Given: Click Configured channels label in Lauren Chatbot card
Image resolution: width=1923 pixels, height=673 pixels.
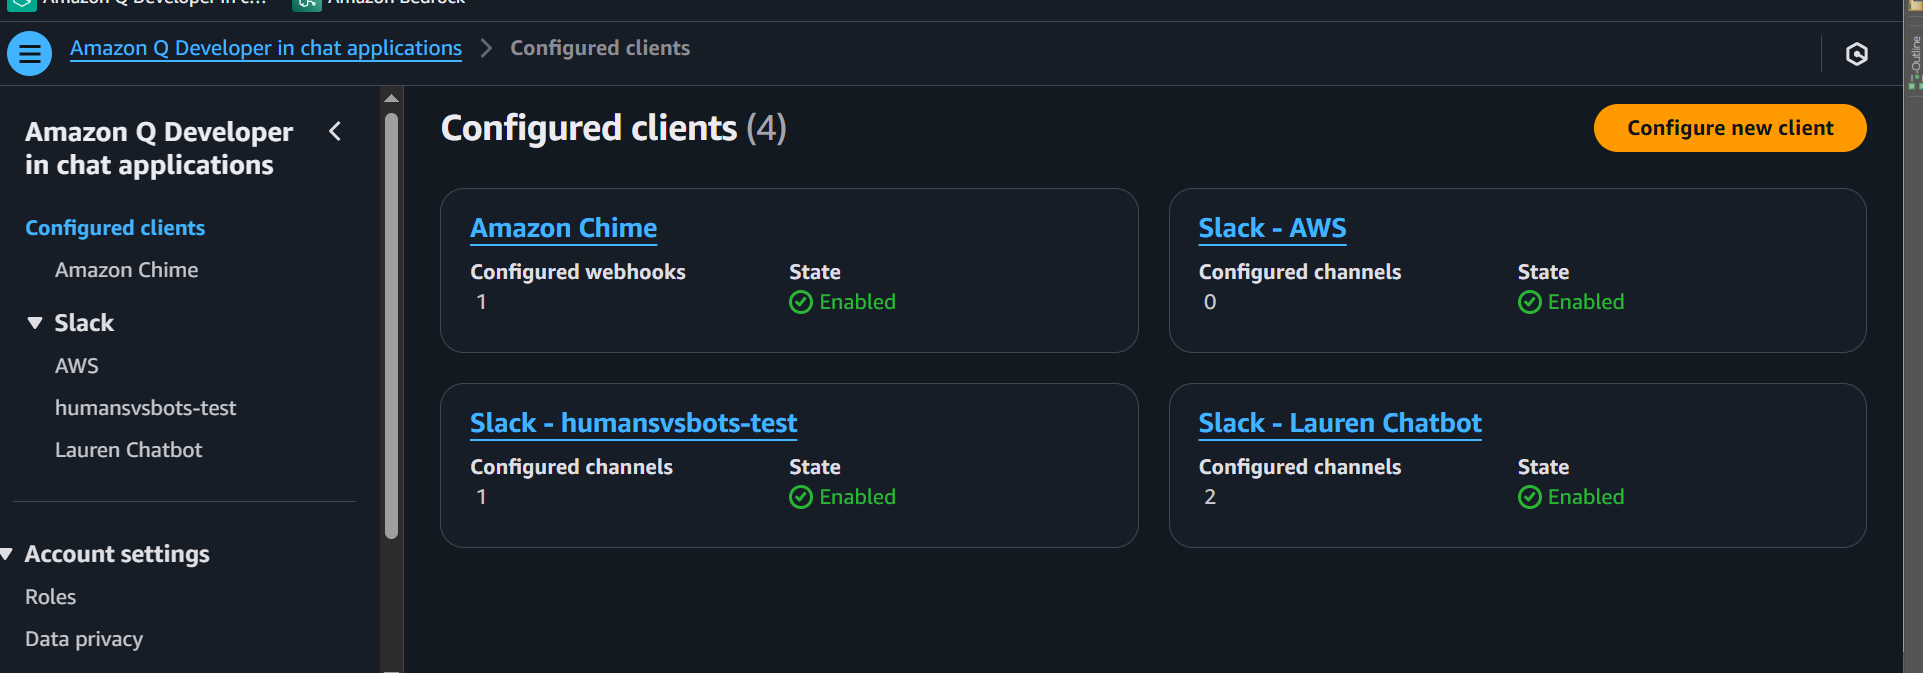Looking at the screenshot, I should click(1300, 467).
